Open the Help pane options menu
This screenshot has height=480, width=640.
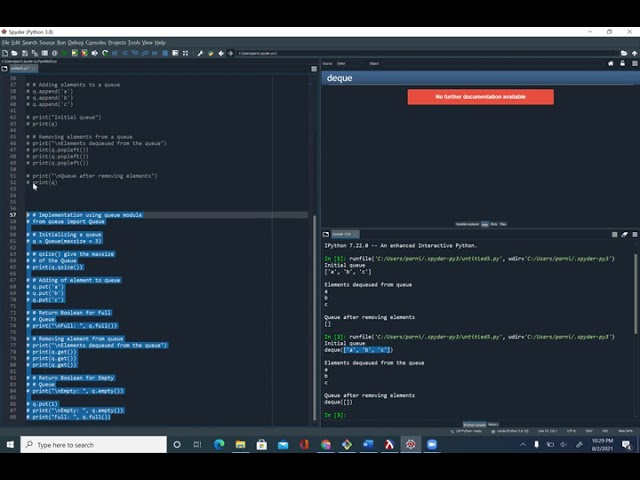point(635,63)
